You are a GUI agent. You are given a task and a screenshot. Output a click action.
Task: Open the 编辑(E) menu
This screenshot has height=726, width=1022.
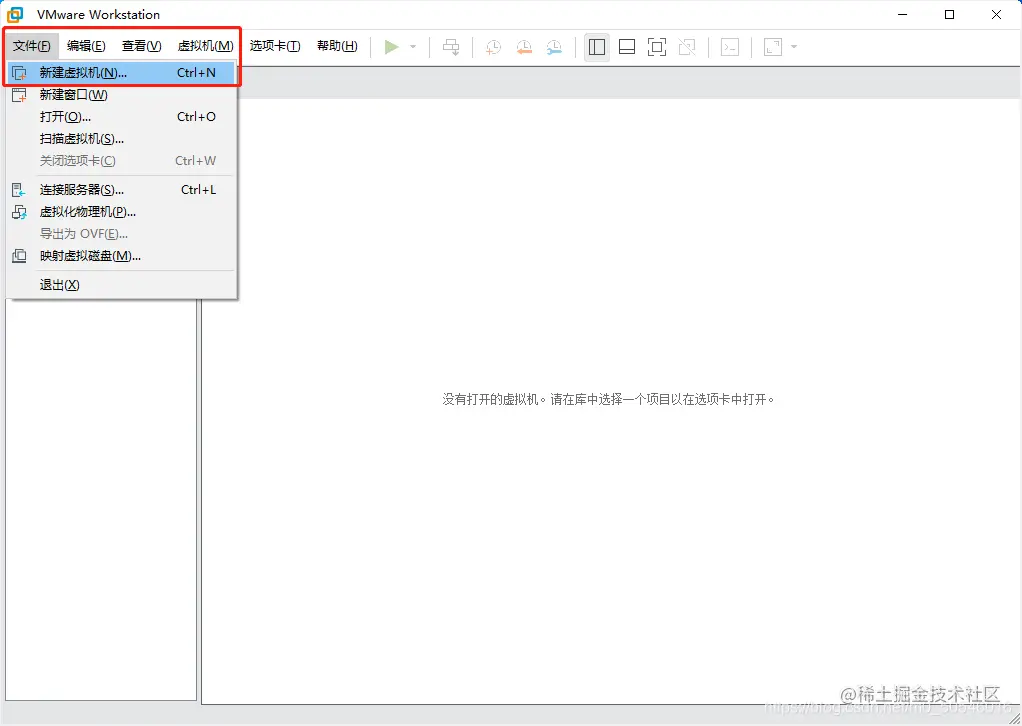(x=86, y=46)
